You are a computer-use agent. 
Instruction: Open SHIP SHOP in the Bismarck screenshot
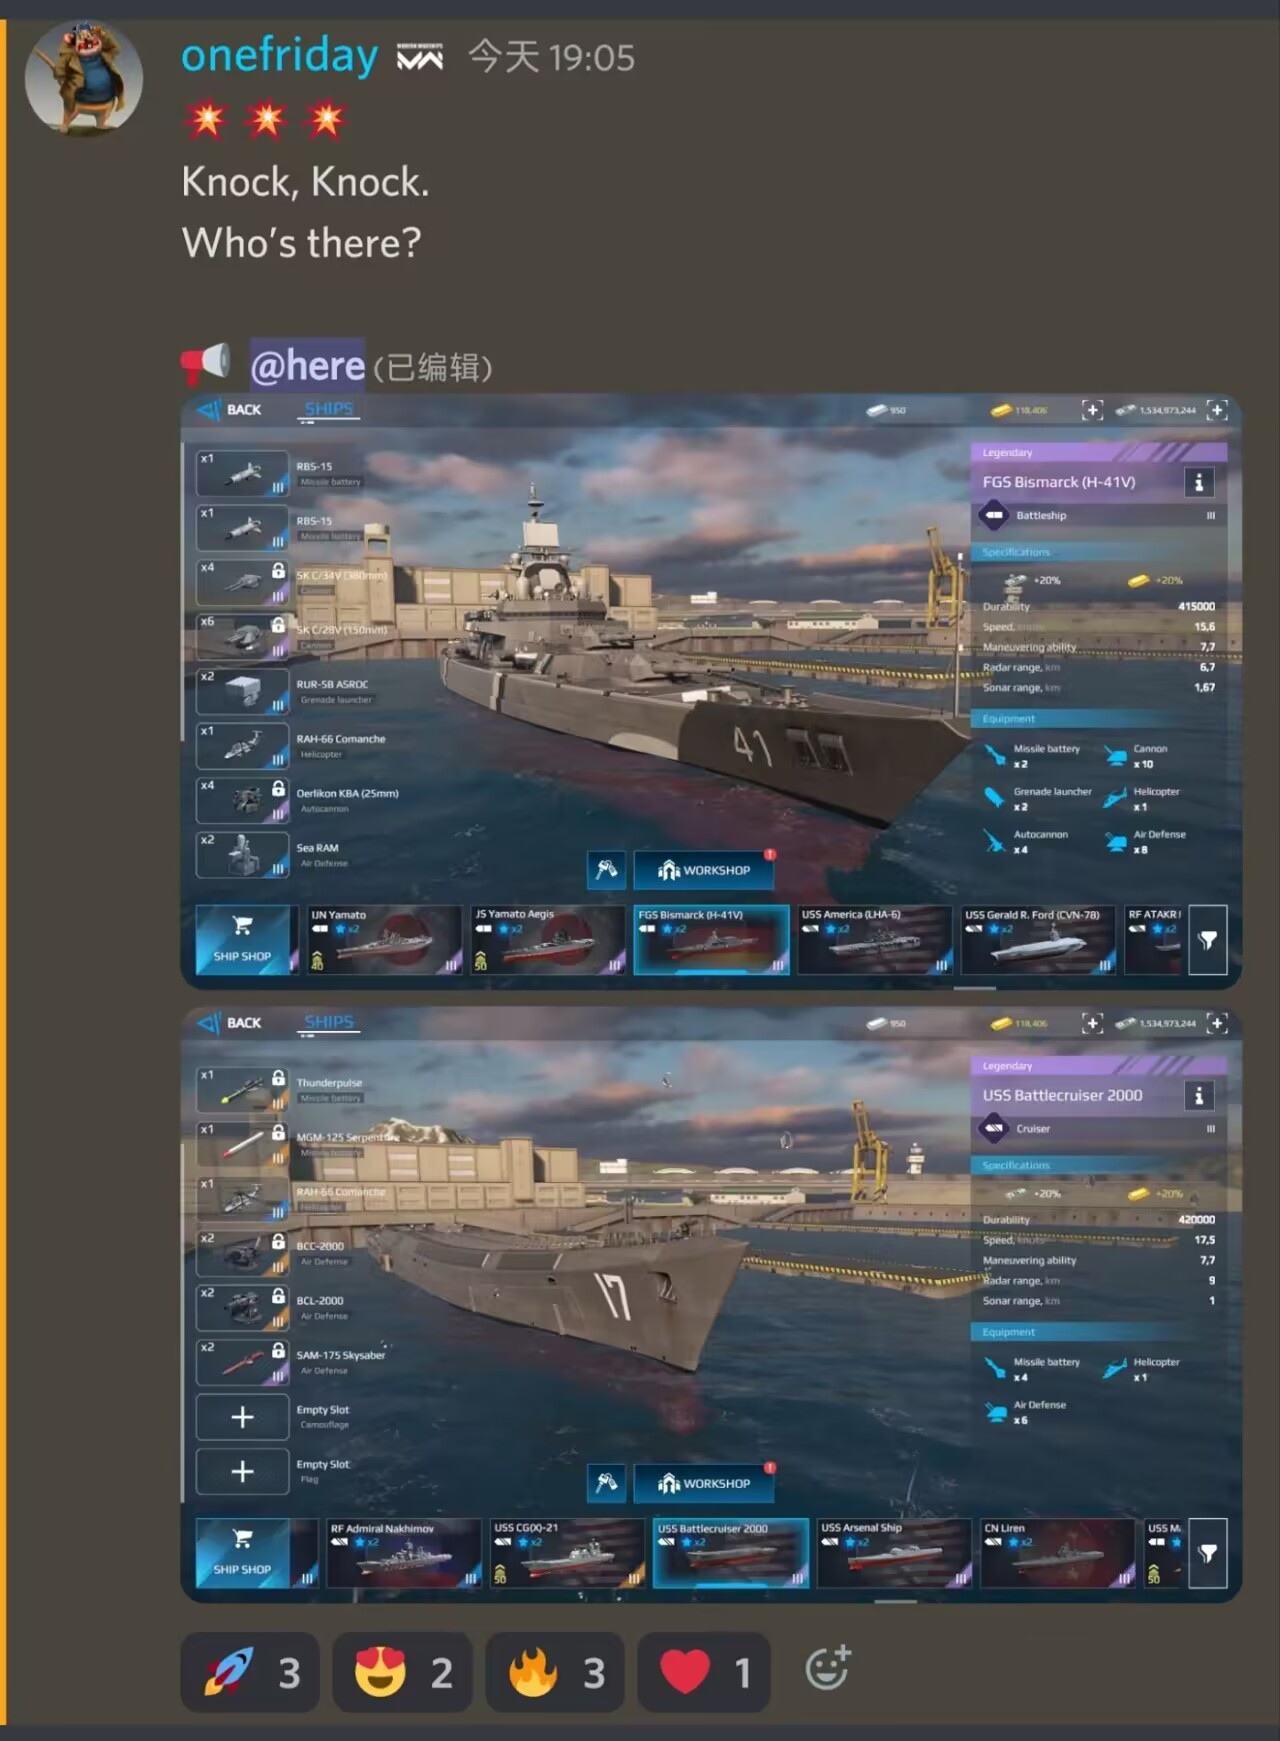[242, 939]
